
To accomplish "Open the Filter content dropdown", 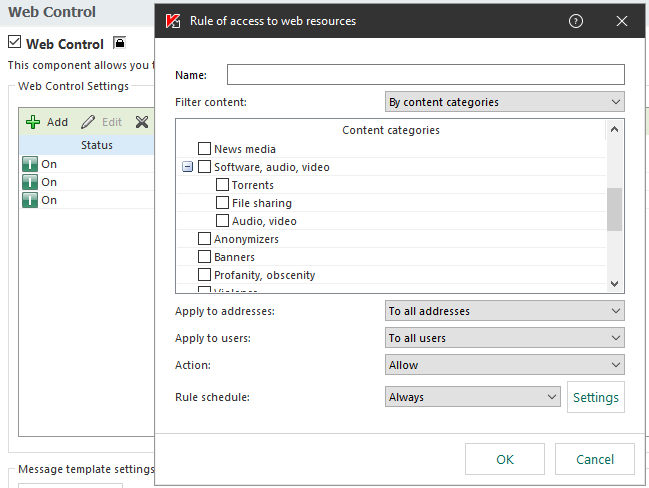I will click(504, 102).
